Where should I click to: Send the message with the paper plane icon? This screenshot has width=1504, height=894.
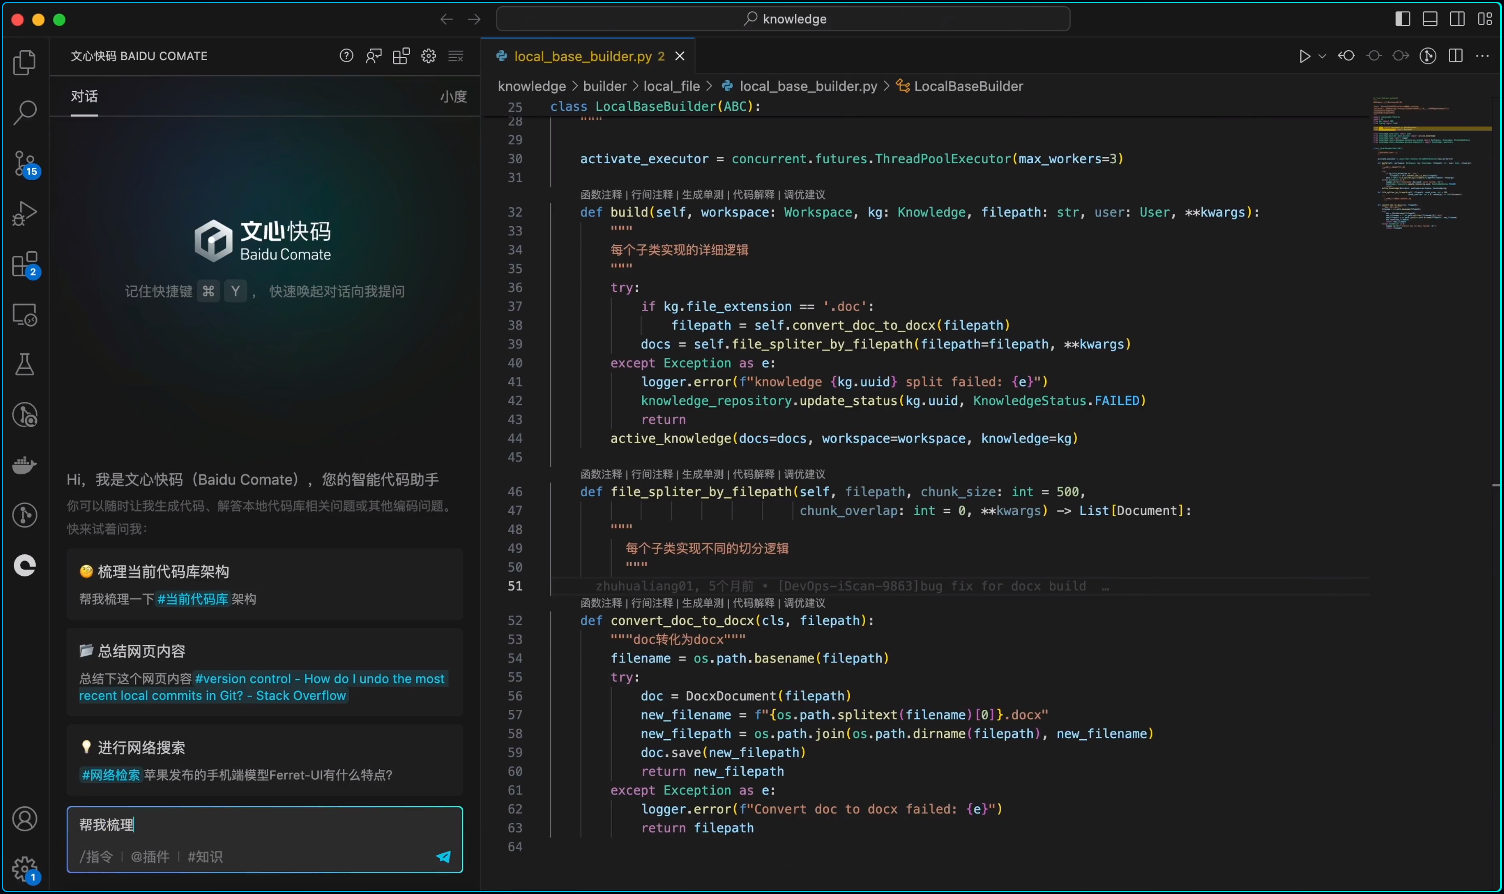pyautogui.click(x=443, y=857)
